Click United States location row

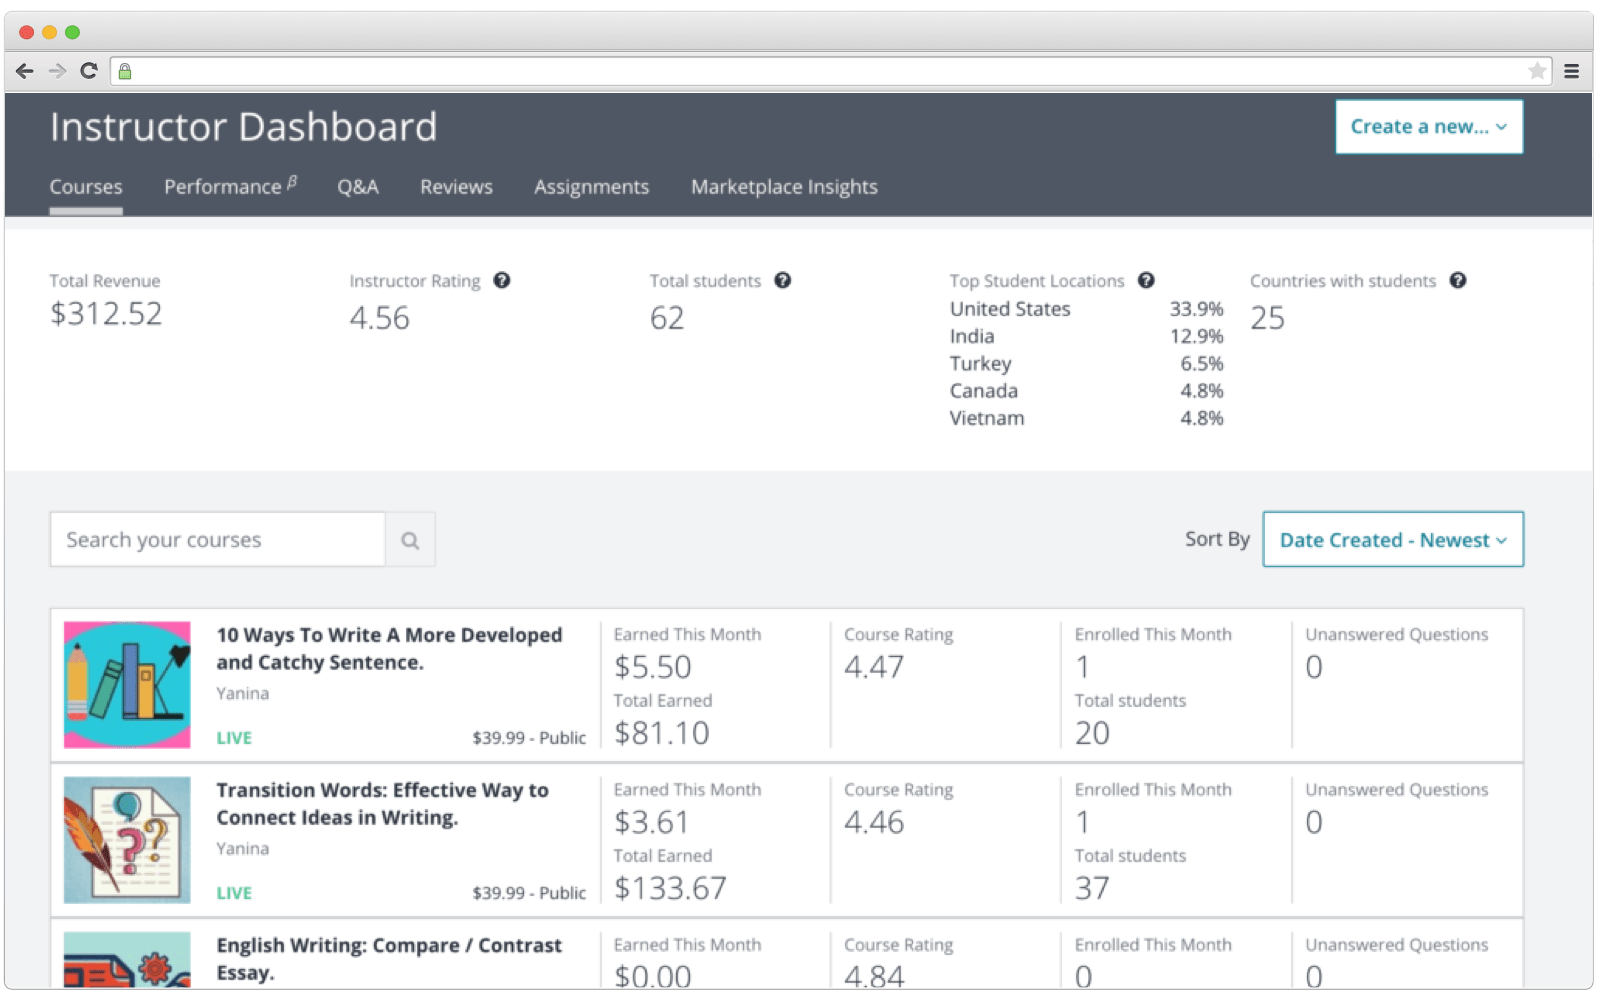coord(1087,309)
